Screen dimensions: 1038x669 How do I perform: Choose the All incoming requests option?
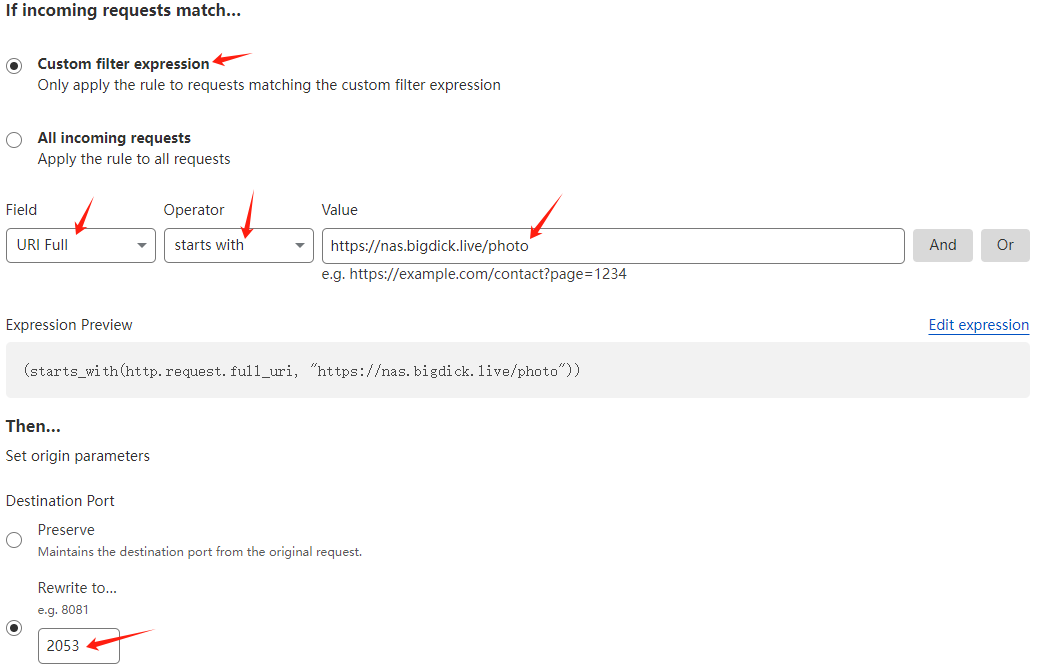pos(14,139)
